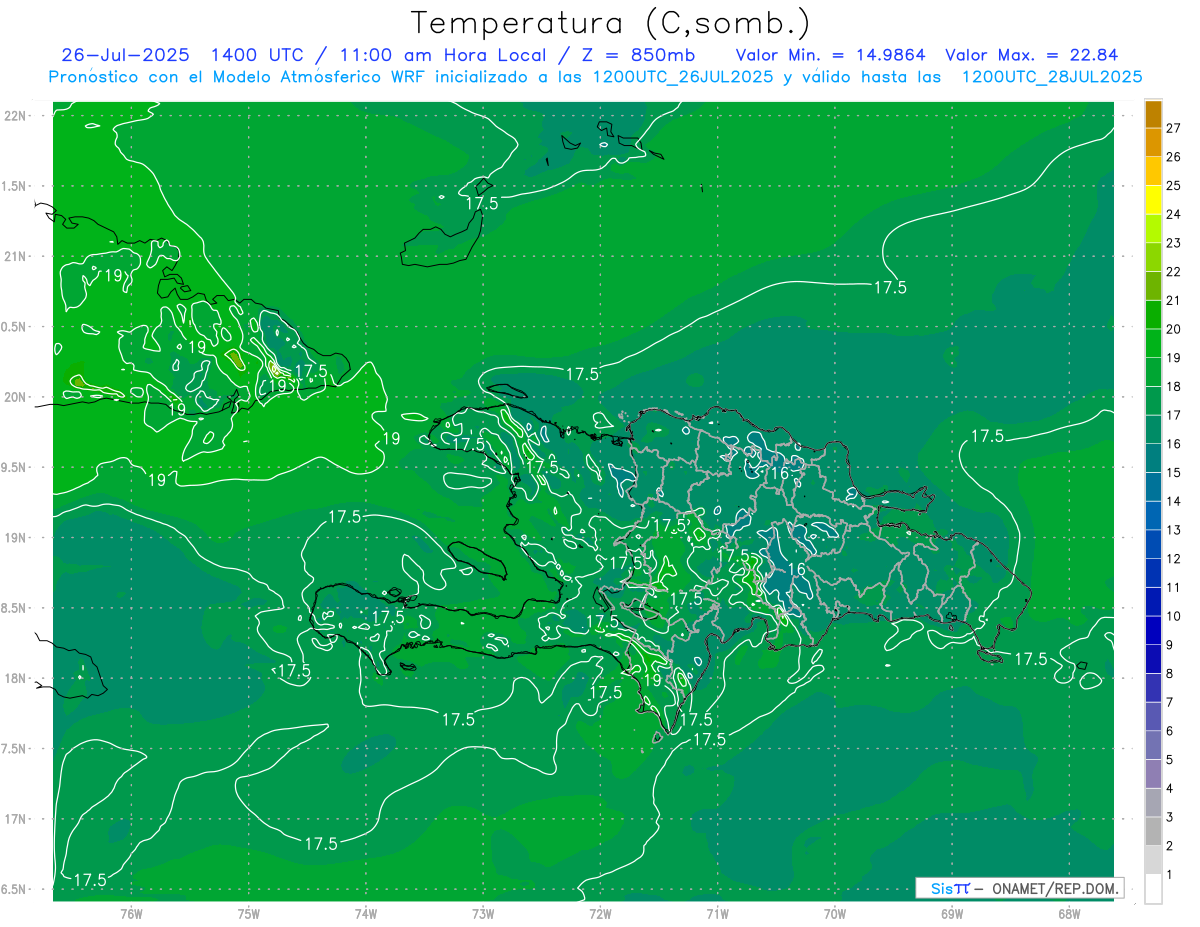The height and width of the screenshot is (927, 1200).
Task: Click longitude axis label "73W"
Action: tap(483, 914)
